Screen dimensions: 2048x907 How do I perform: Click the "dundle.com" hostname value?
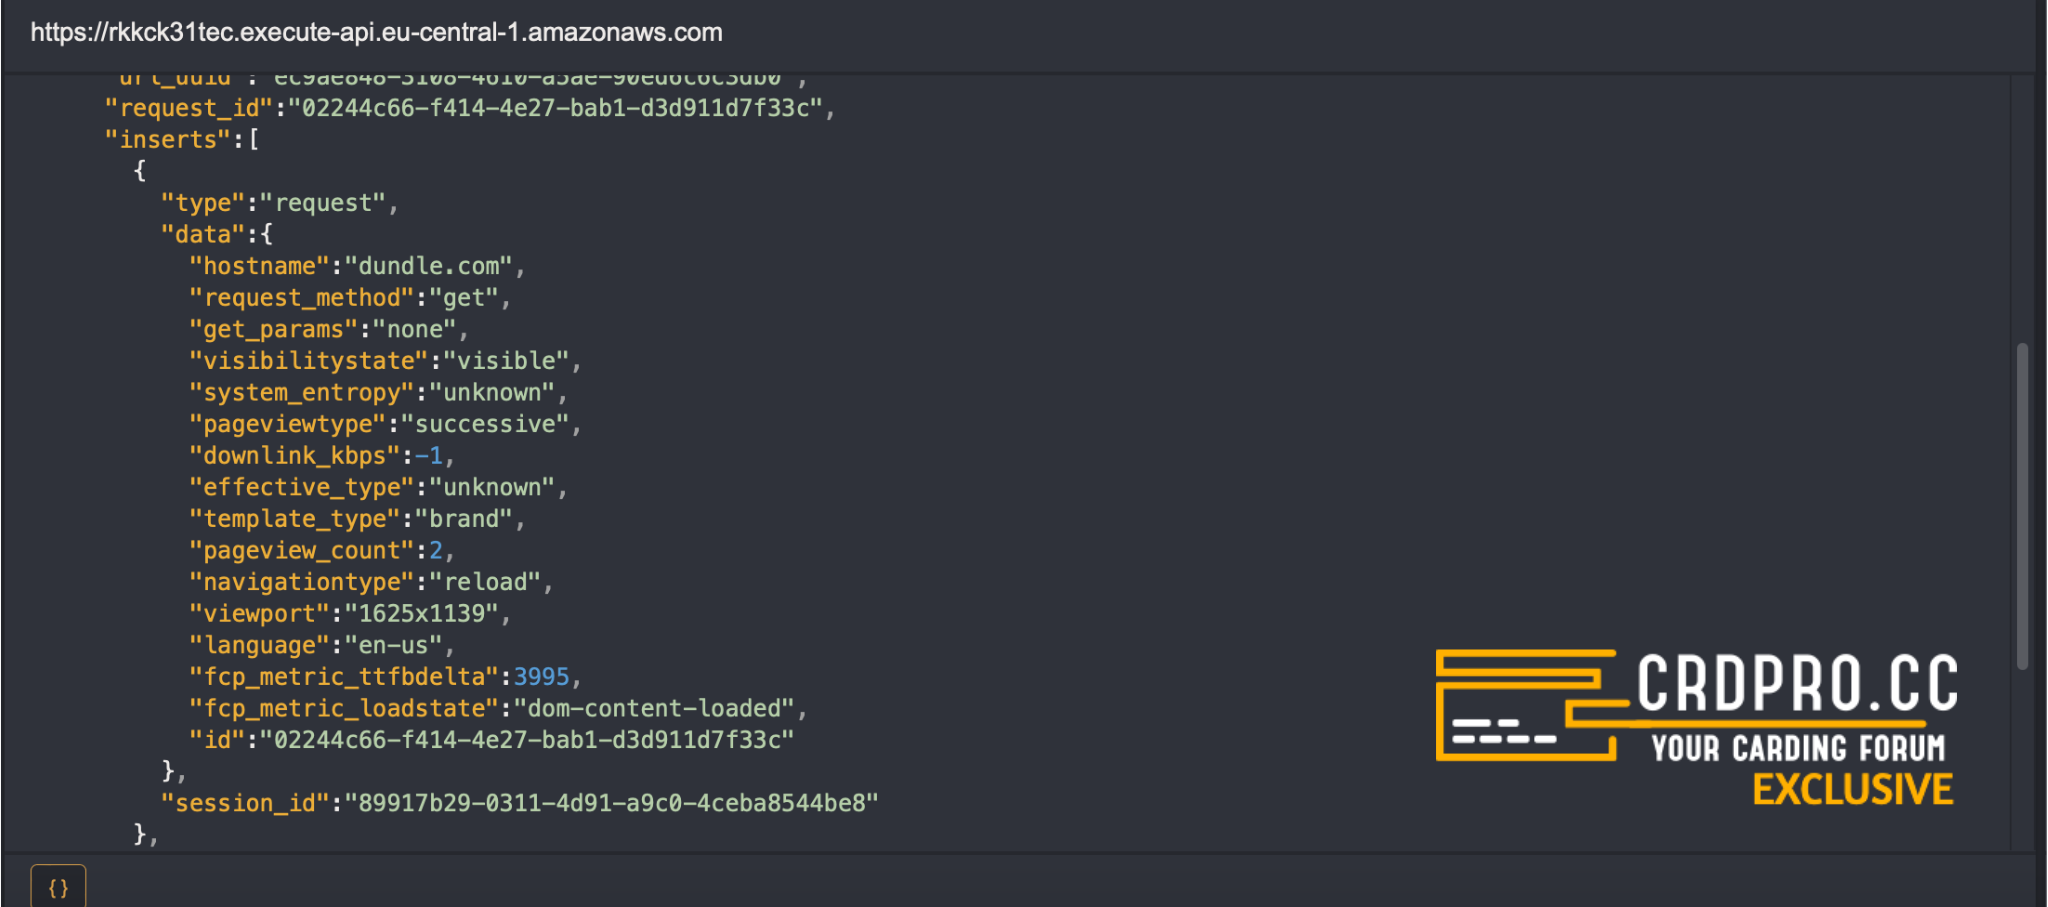pos(429,266)
